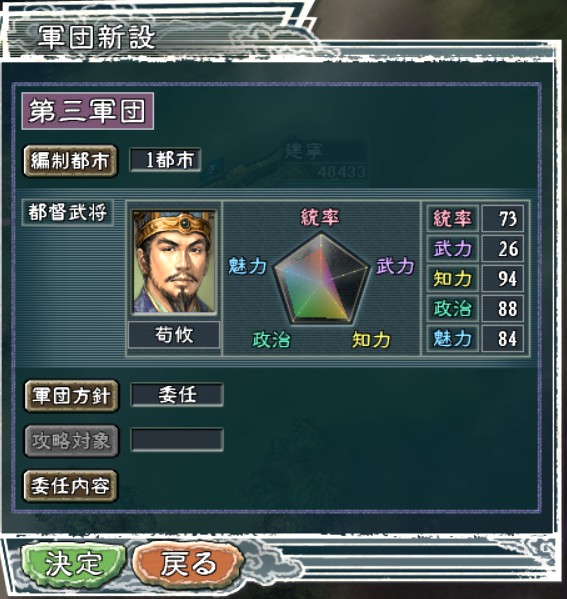
Task: Click the 都督武将 governor label
Action: pos(68,212)
